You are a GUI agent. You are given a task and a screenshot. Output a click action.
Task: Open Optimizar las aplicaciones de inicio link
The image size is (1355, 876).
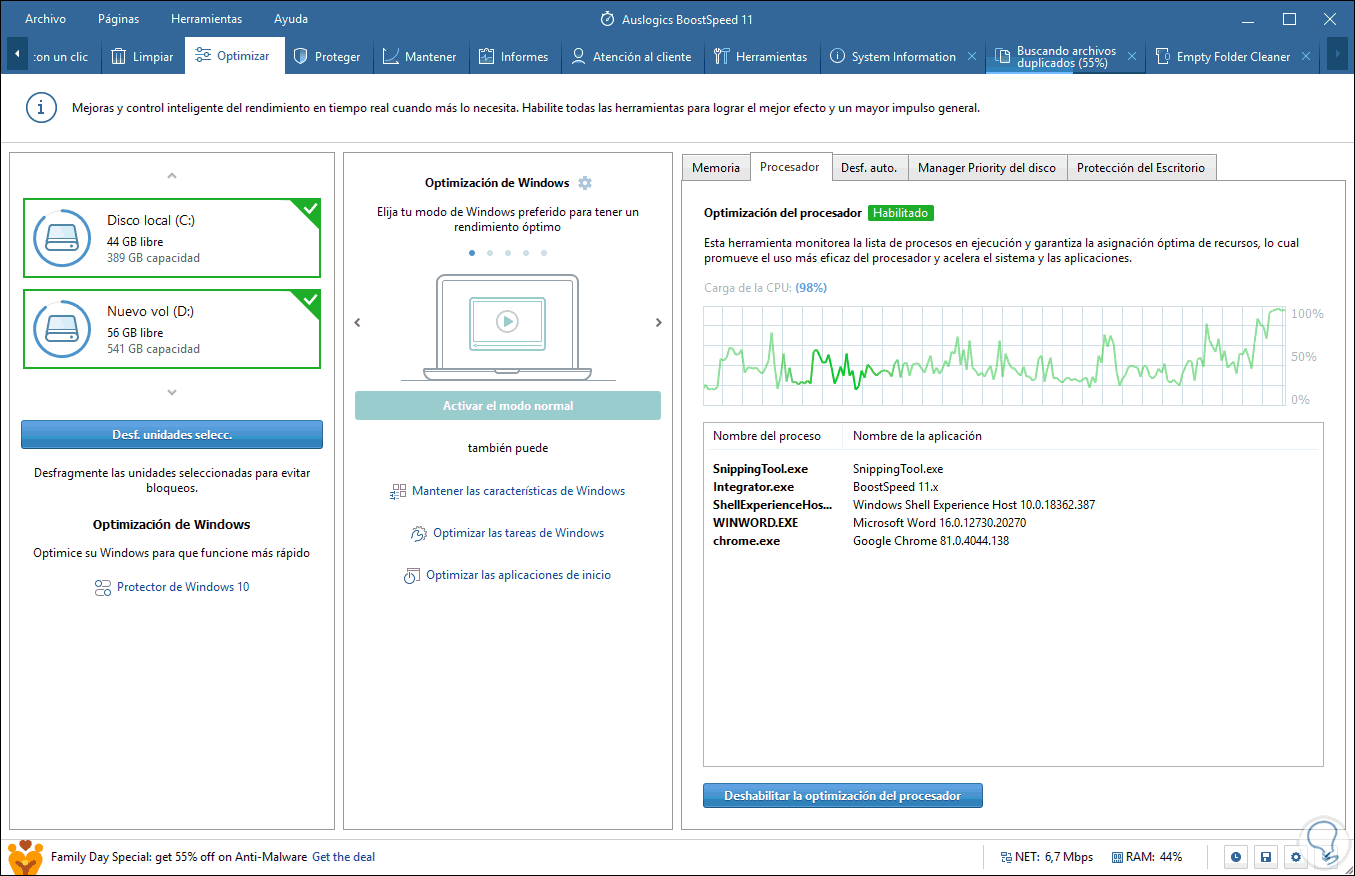[518, 575]
